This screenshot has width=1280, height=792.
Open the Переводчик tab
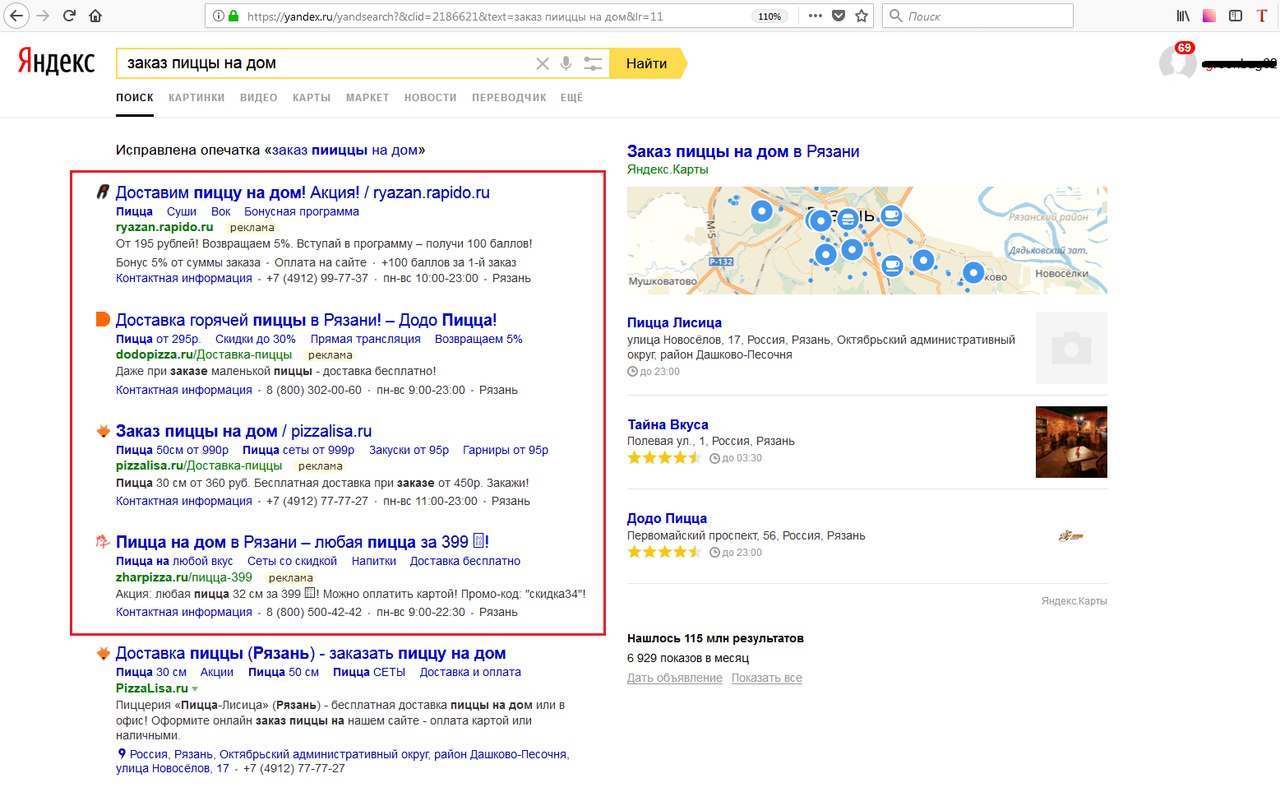[x=509, y=98]
